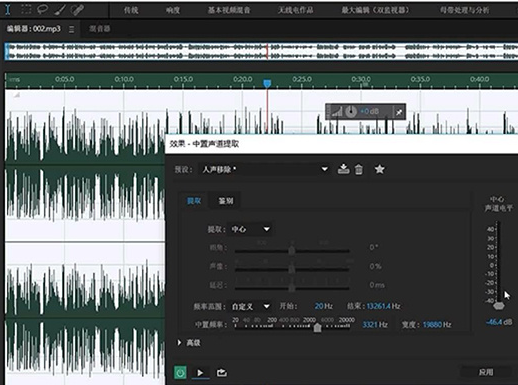
Task: Click the 开始 20 Hz value
Action: coord(323,306)
